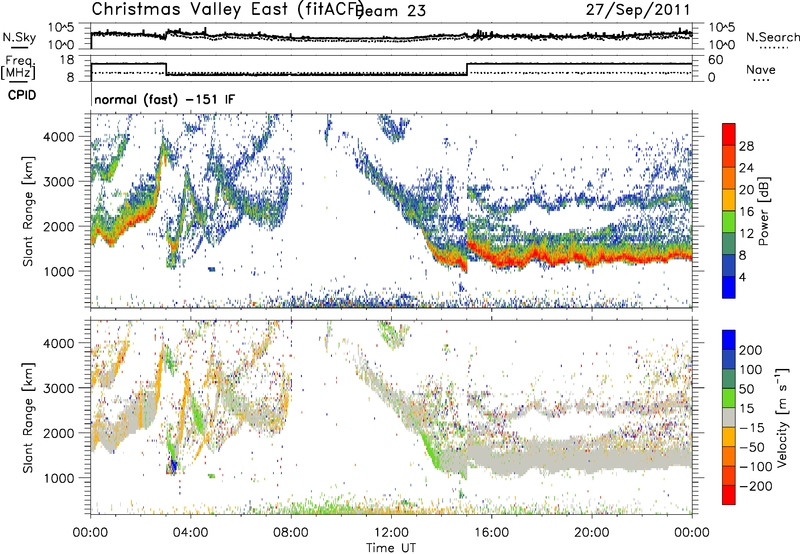Click the left noise axis value '10^5'

(61, 28)
